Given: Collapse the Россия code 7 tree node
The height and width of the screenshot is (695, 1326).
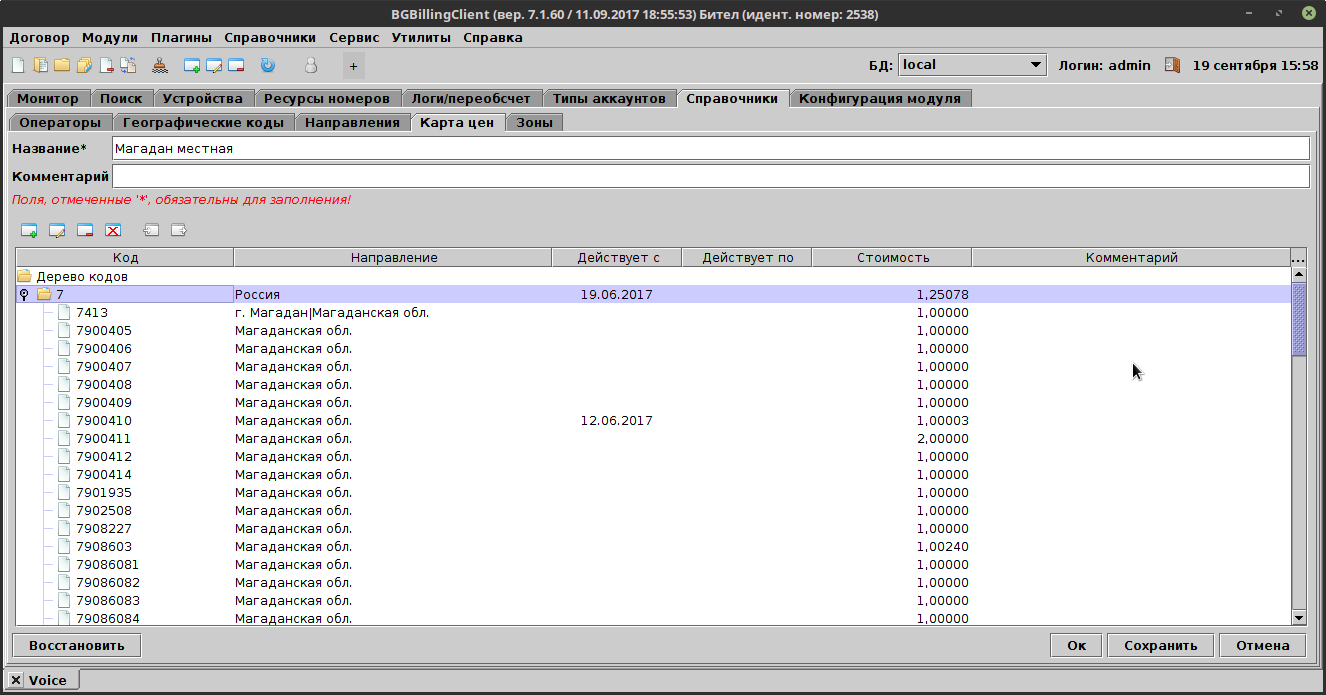Looking at the screenshot, I should (x=23, y=294).
